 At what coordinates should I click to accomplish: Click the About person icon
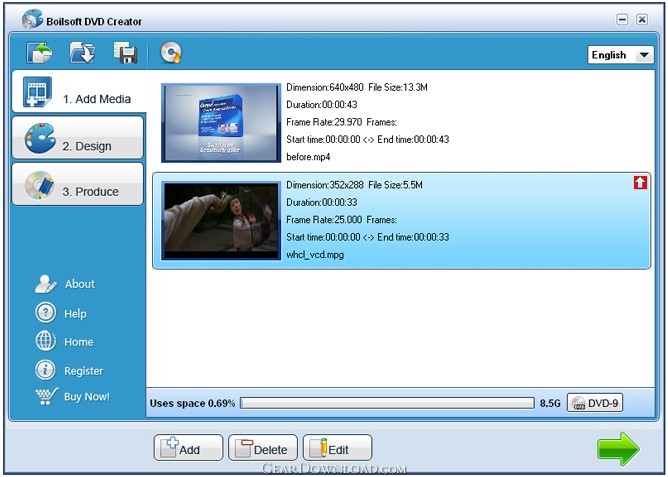coord(45,284)
